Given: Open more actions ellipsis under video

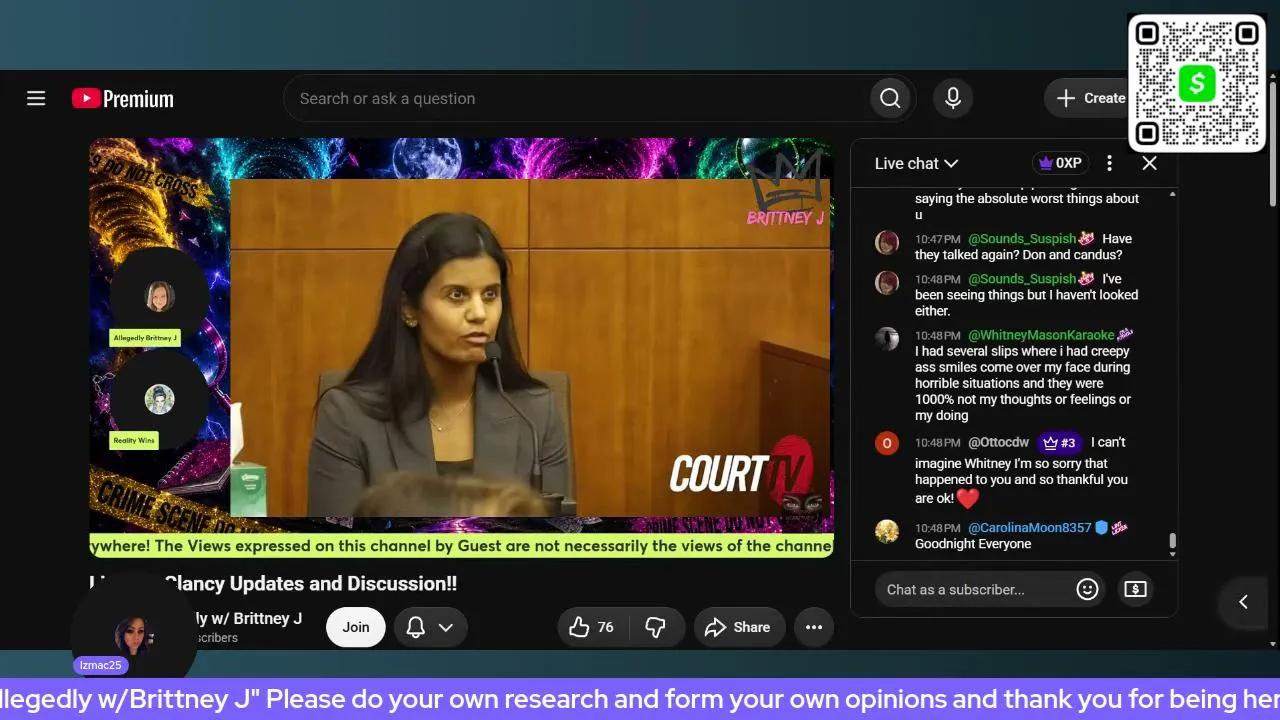Looking at the screenshot, I should click(x=814, y=627).
